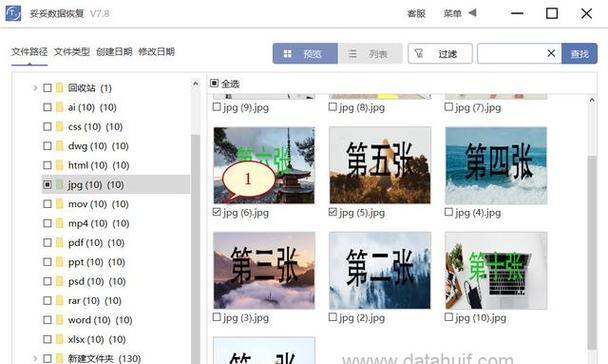Uncheck the jpg (6).jpg checkbox

coord(217,212)
